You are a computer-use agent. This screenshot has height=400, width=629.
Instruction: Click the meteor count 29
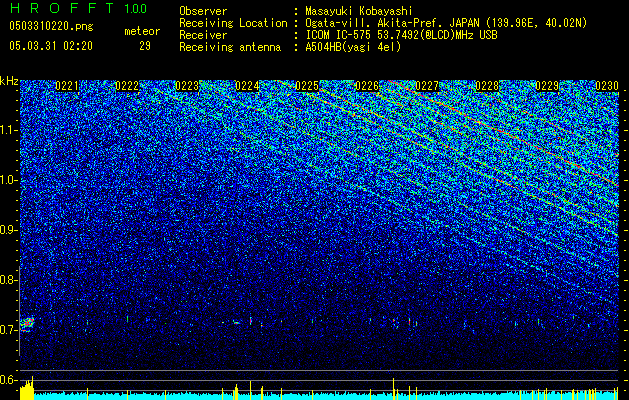pos(145,46)
